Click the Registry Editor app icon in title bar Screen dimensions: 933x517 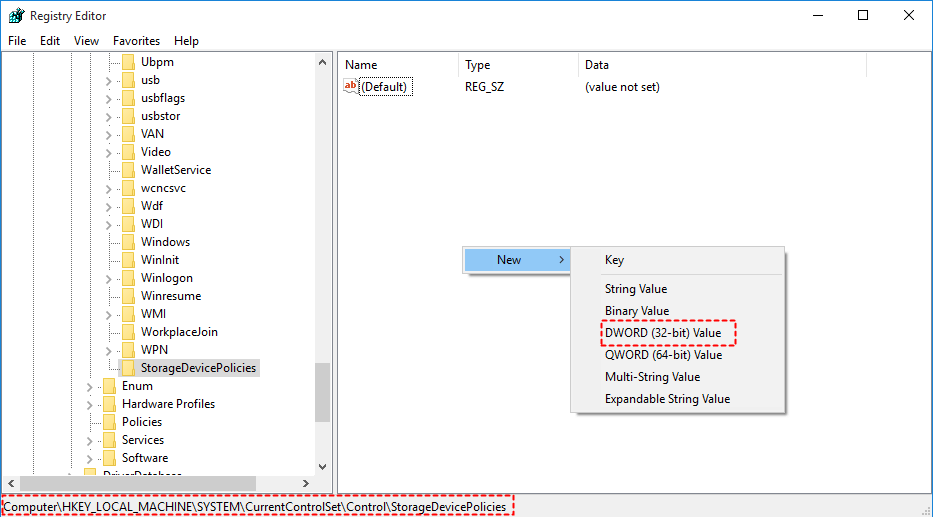(x=16, y=15)
